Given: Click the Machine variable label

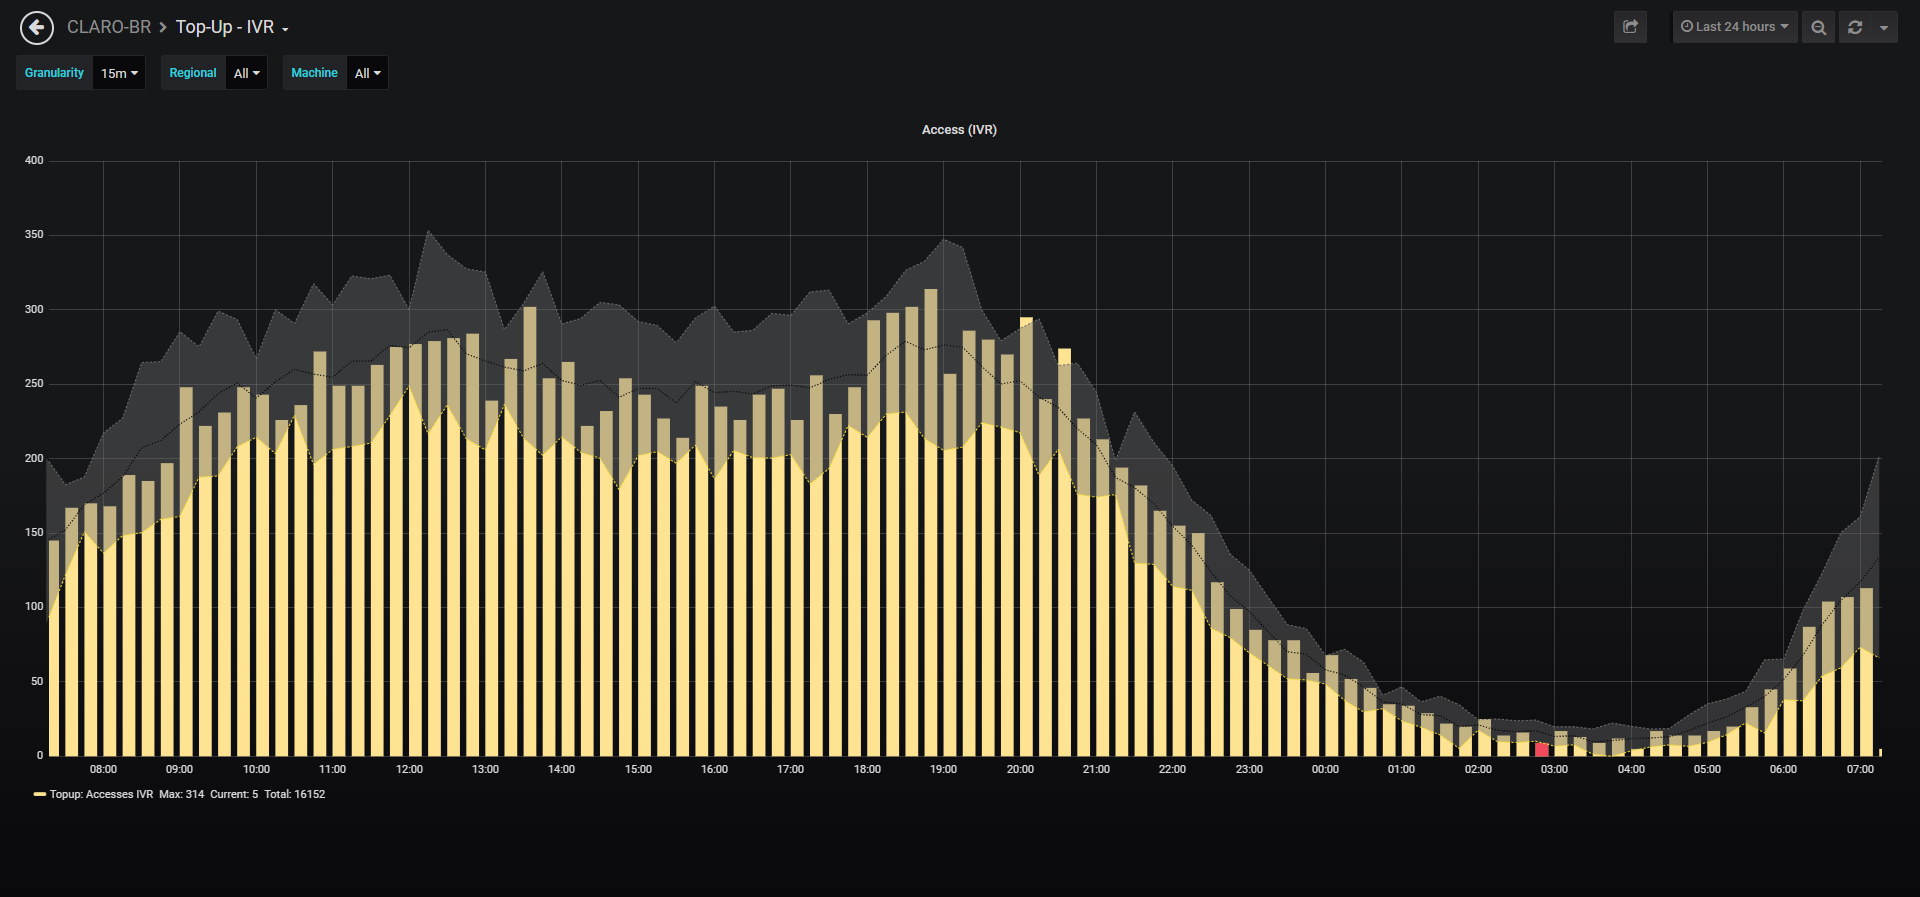Looking at the screenshot, I should (314, 73).
